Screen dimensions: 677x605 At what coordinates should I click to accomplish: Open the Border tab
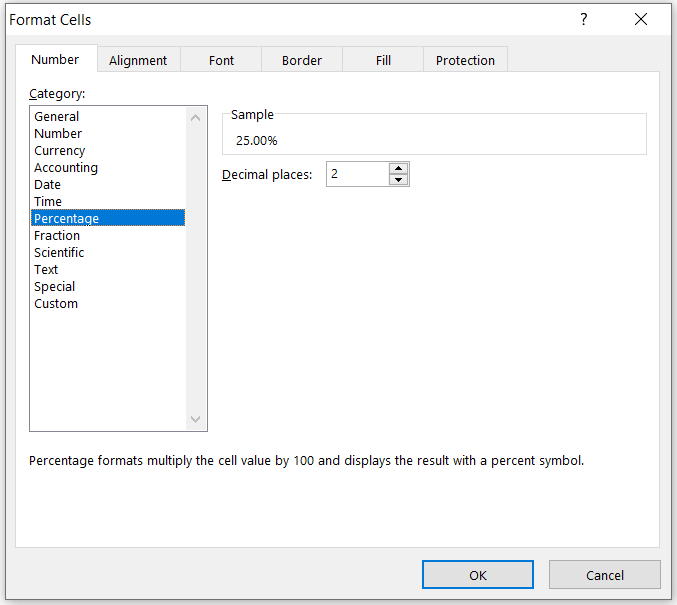(302, 60)
